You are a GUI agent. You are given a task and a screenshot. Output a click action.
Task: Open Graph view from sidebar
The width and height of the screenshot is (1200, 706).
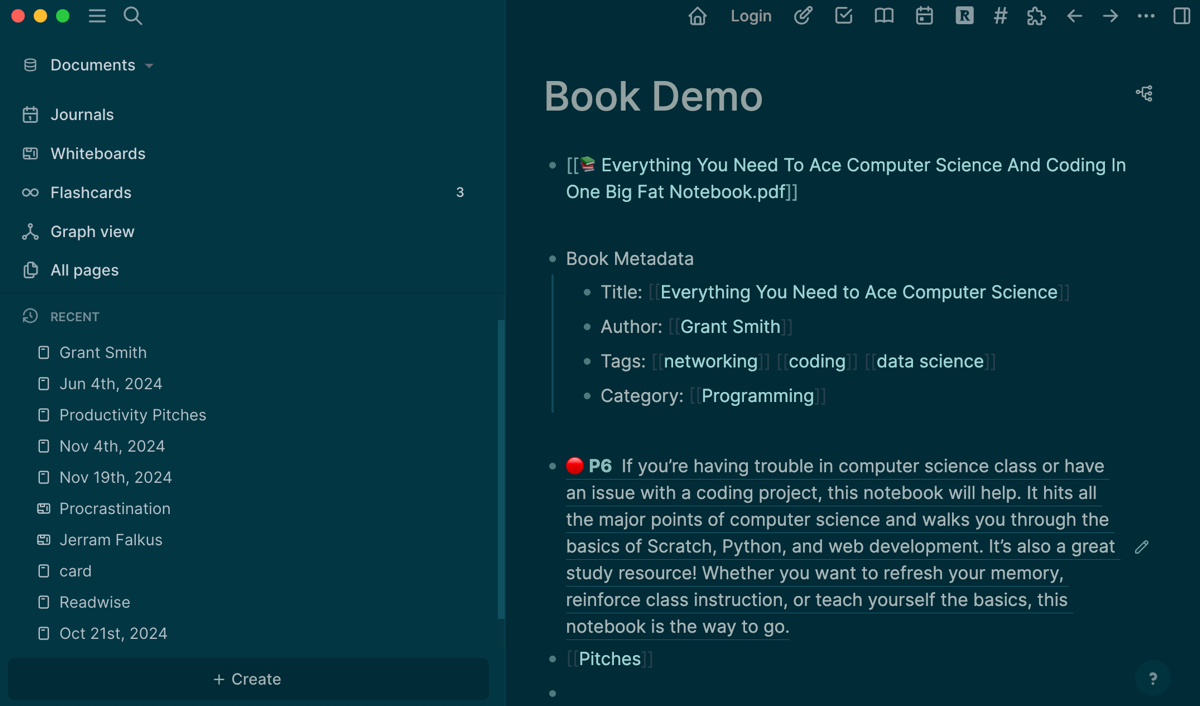92,231
